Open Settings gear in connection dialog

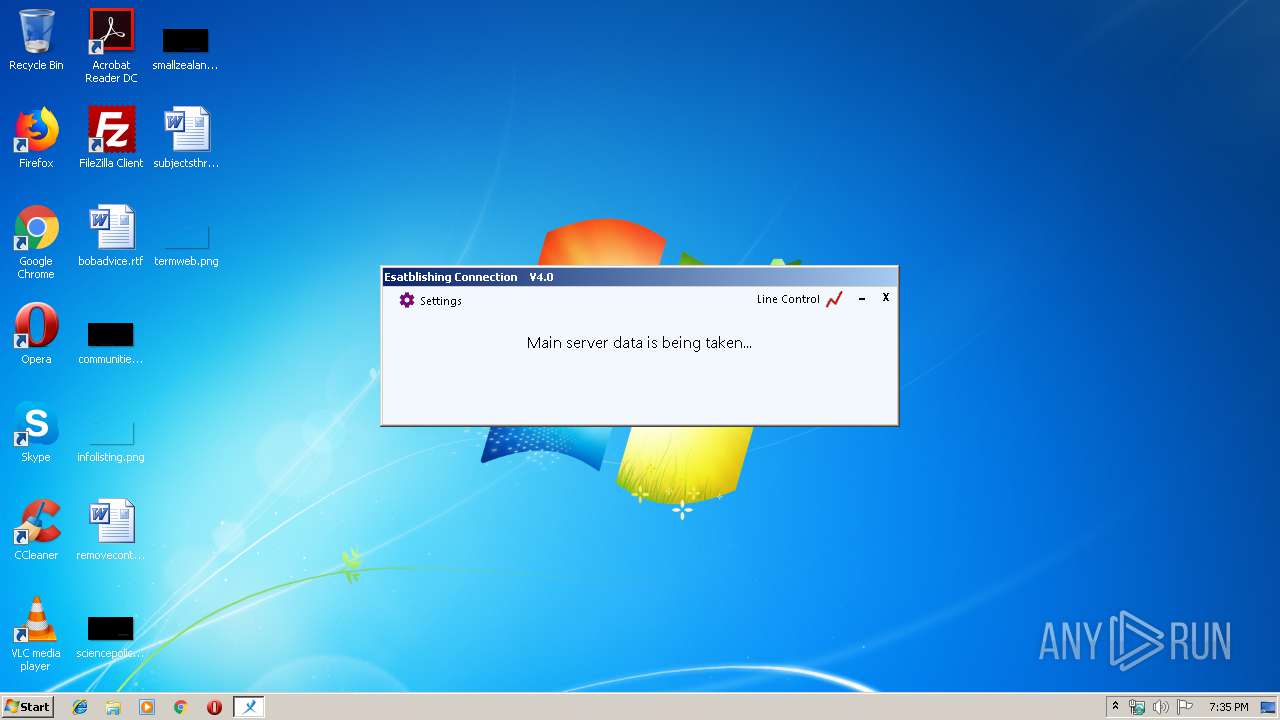[406, 300]
